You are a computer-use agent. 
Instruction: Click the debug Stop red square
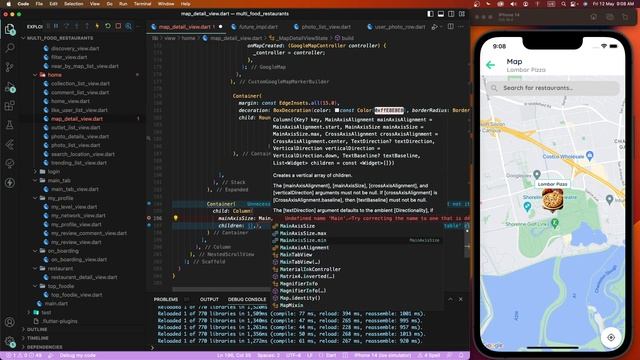pos(118,27)
